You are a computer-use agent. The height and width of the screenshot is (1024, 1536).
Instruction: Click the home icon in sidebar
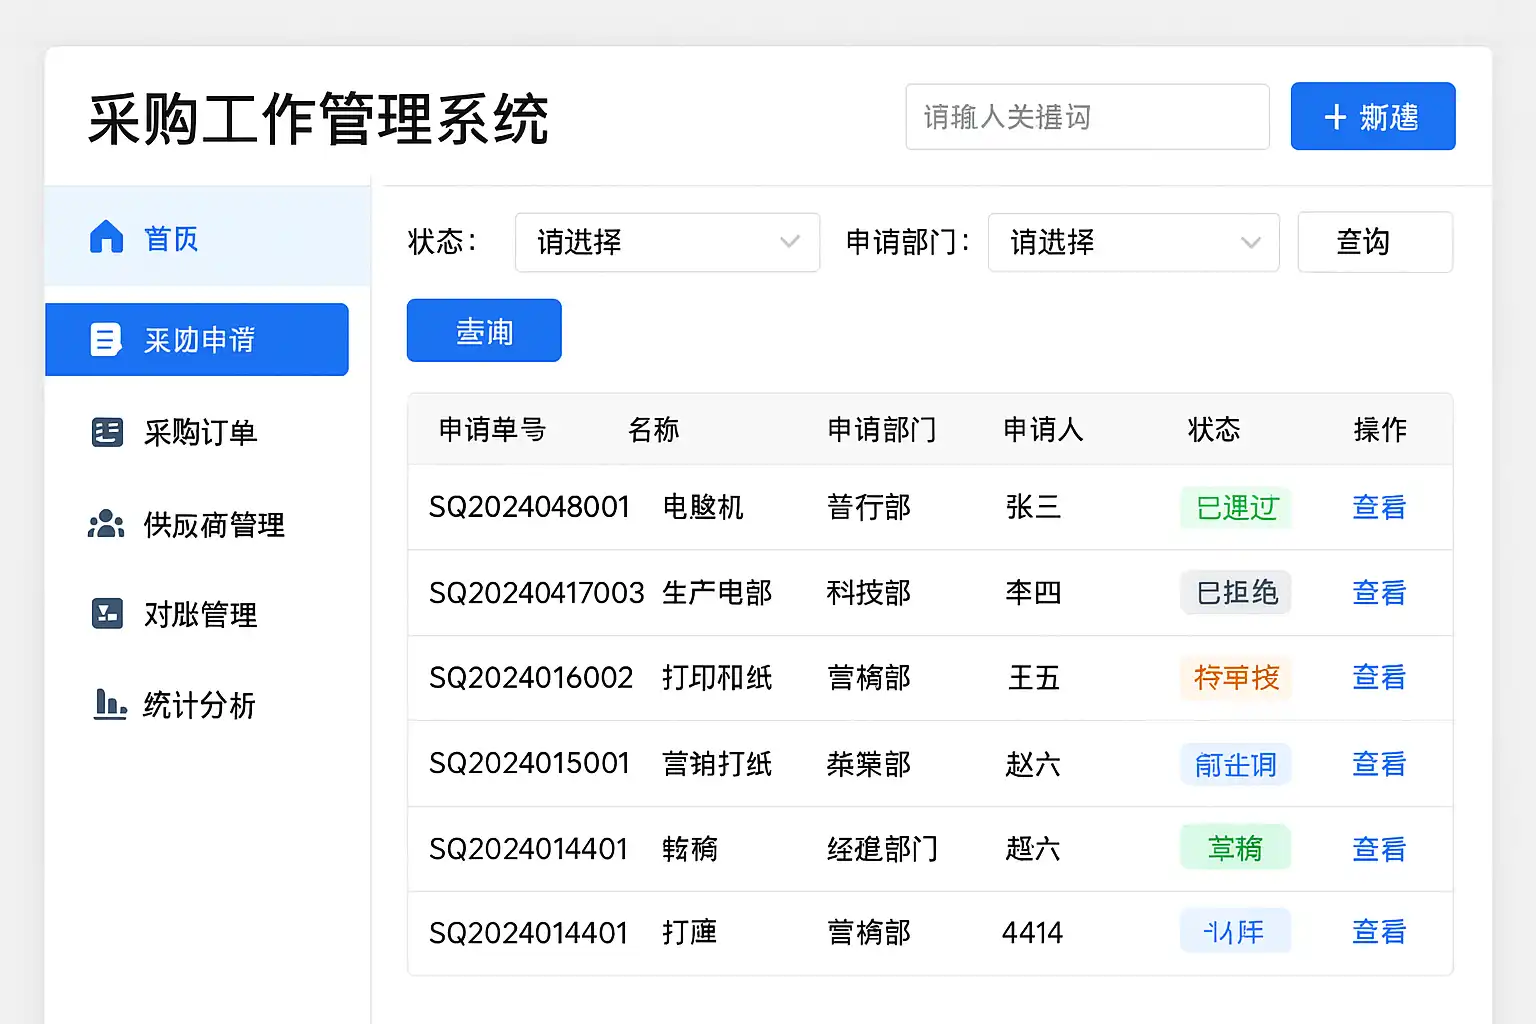[107, 238]
